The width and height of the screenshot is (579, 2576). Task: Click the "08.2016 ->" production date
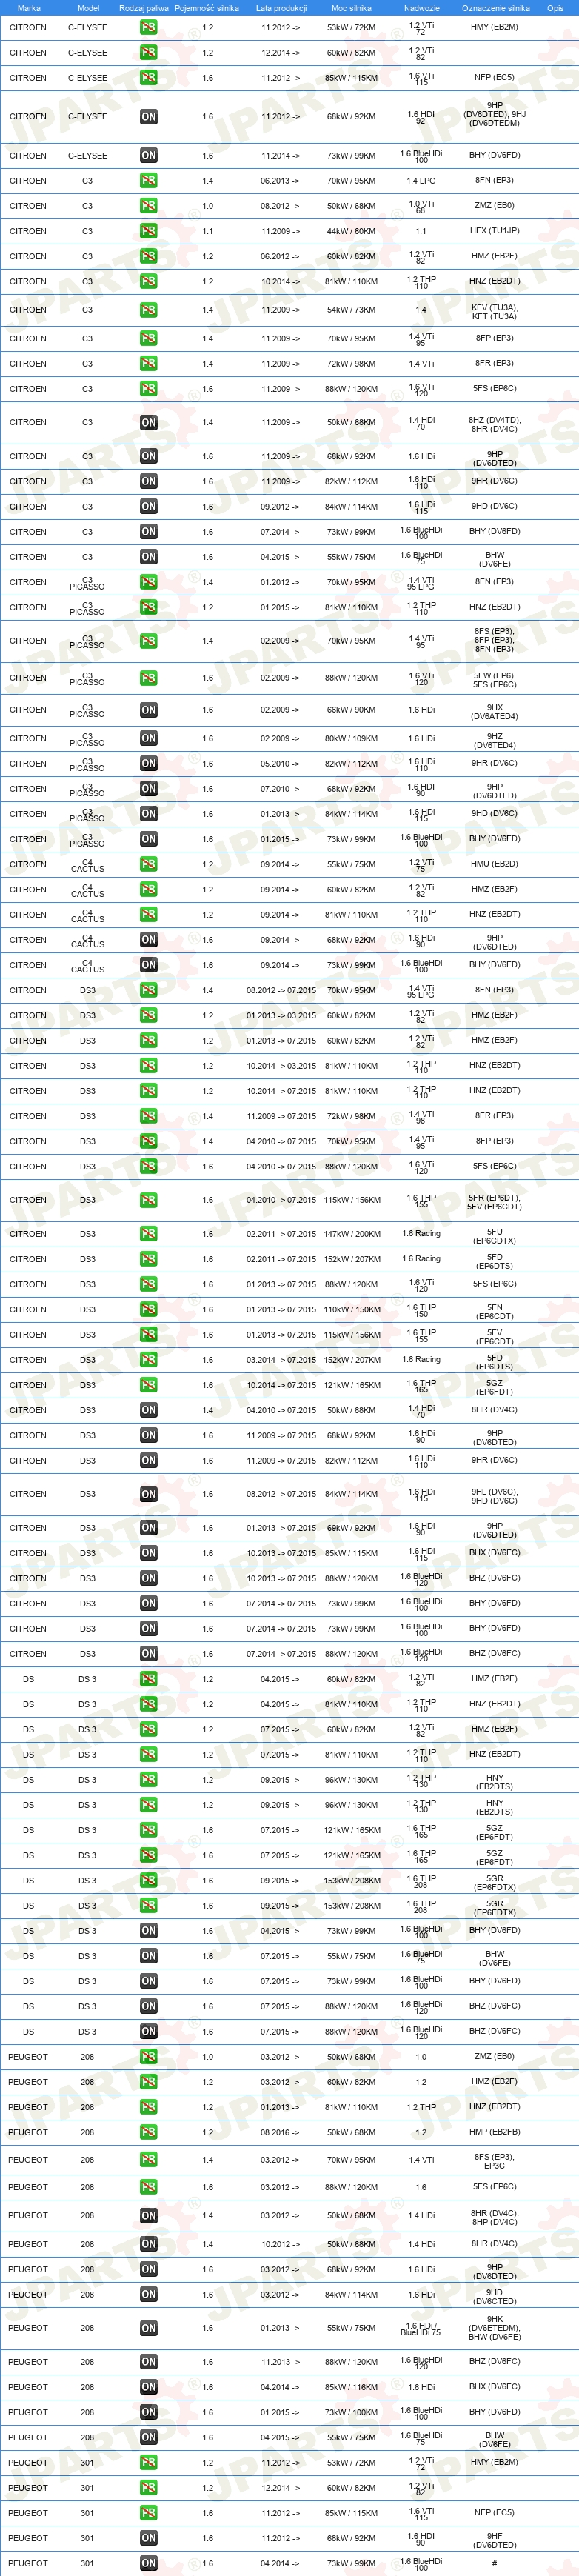point(280,2132)
